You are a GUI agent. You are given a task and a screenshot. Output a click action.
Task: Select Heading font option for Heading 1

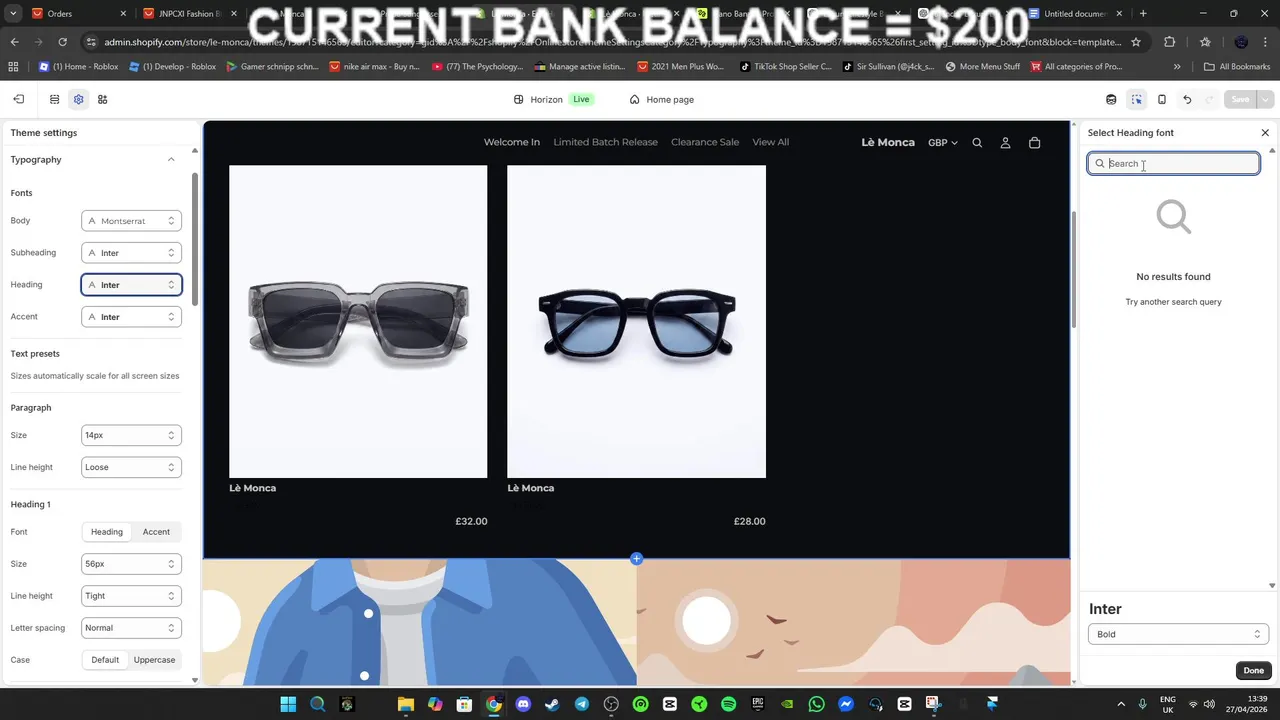tap(107, 532)
